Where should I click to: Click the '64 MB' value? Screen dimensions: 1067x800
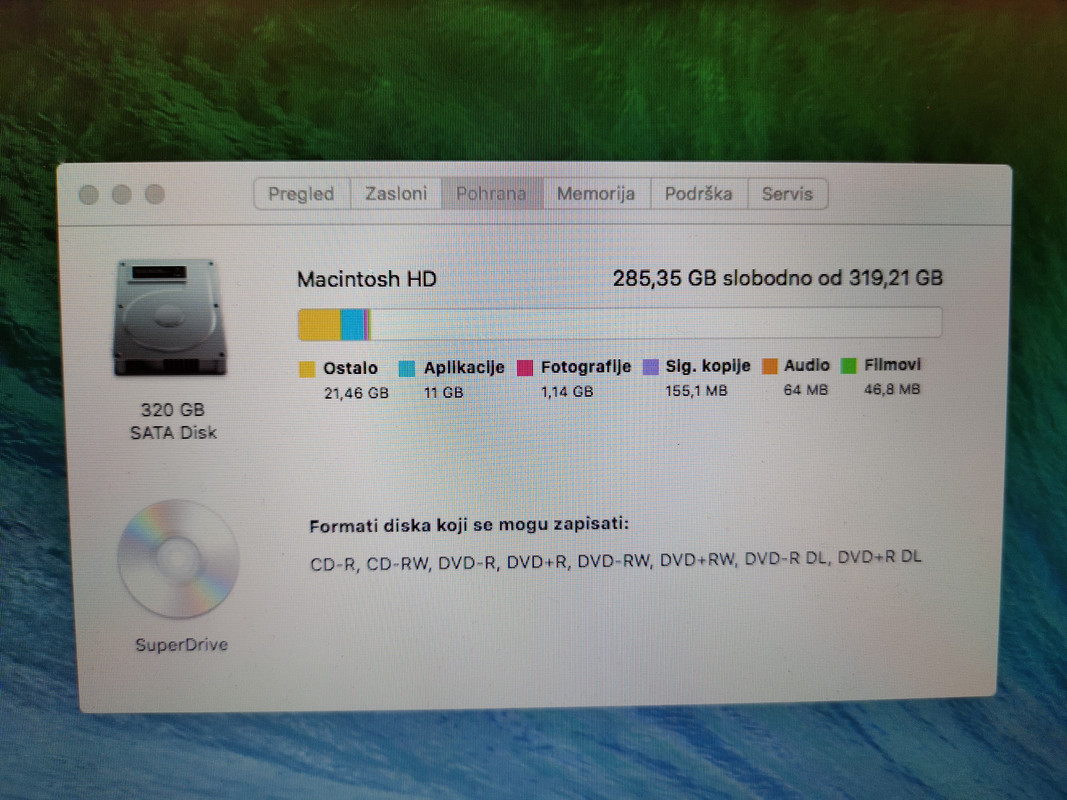click(x=806, y=390)
